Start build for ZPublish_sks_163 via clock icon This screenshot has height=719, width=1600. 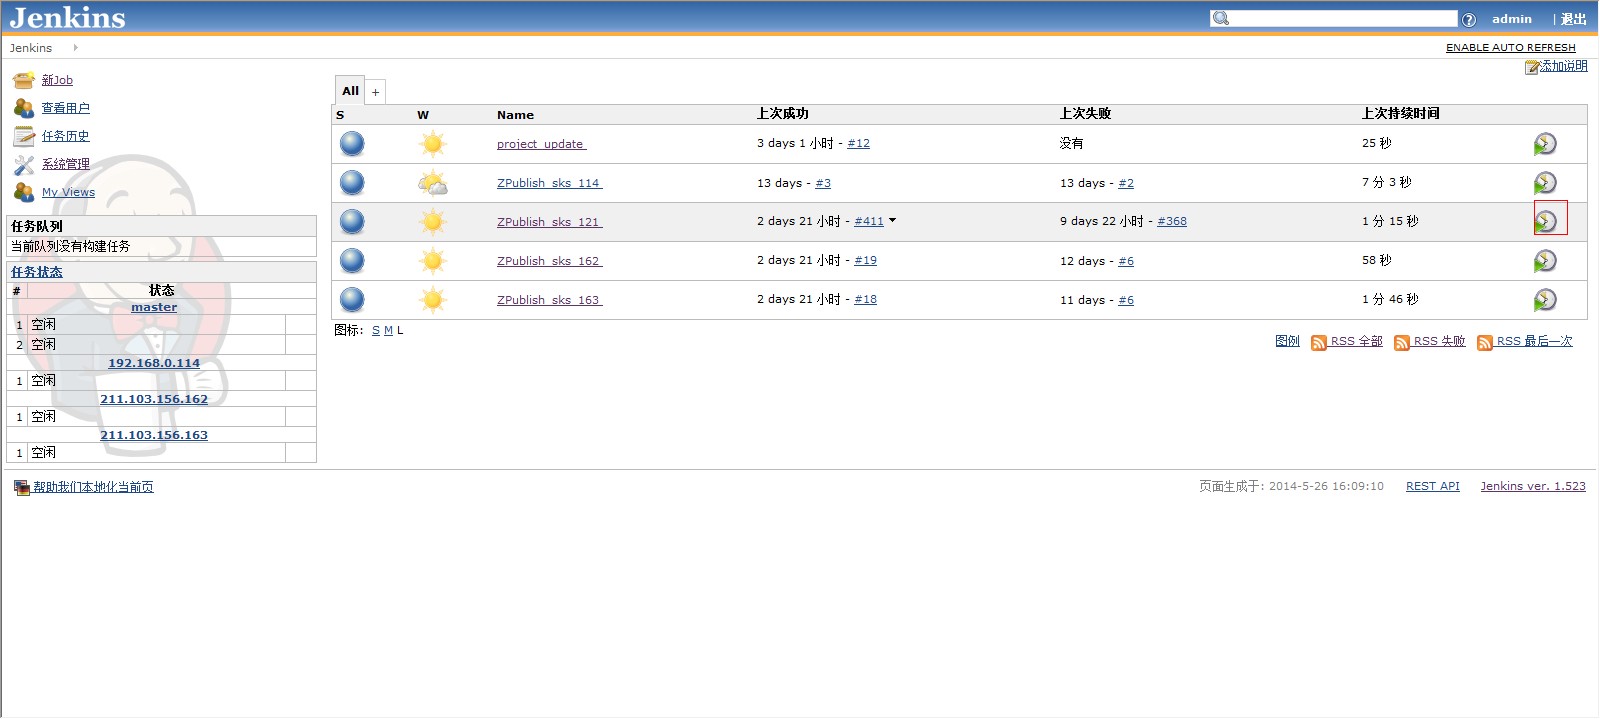point(1545,299)
